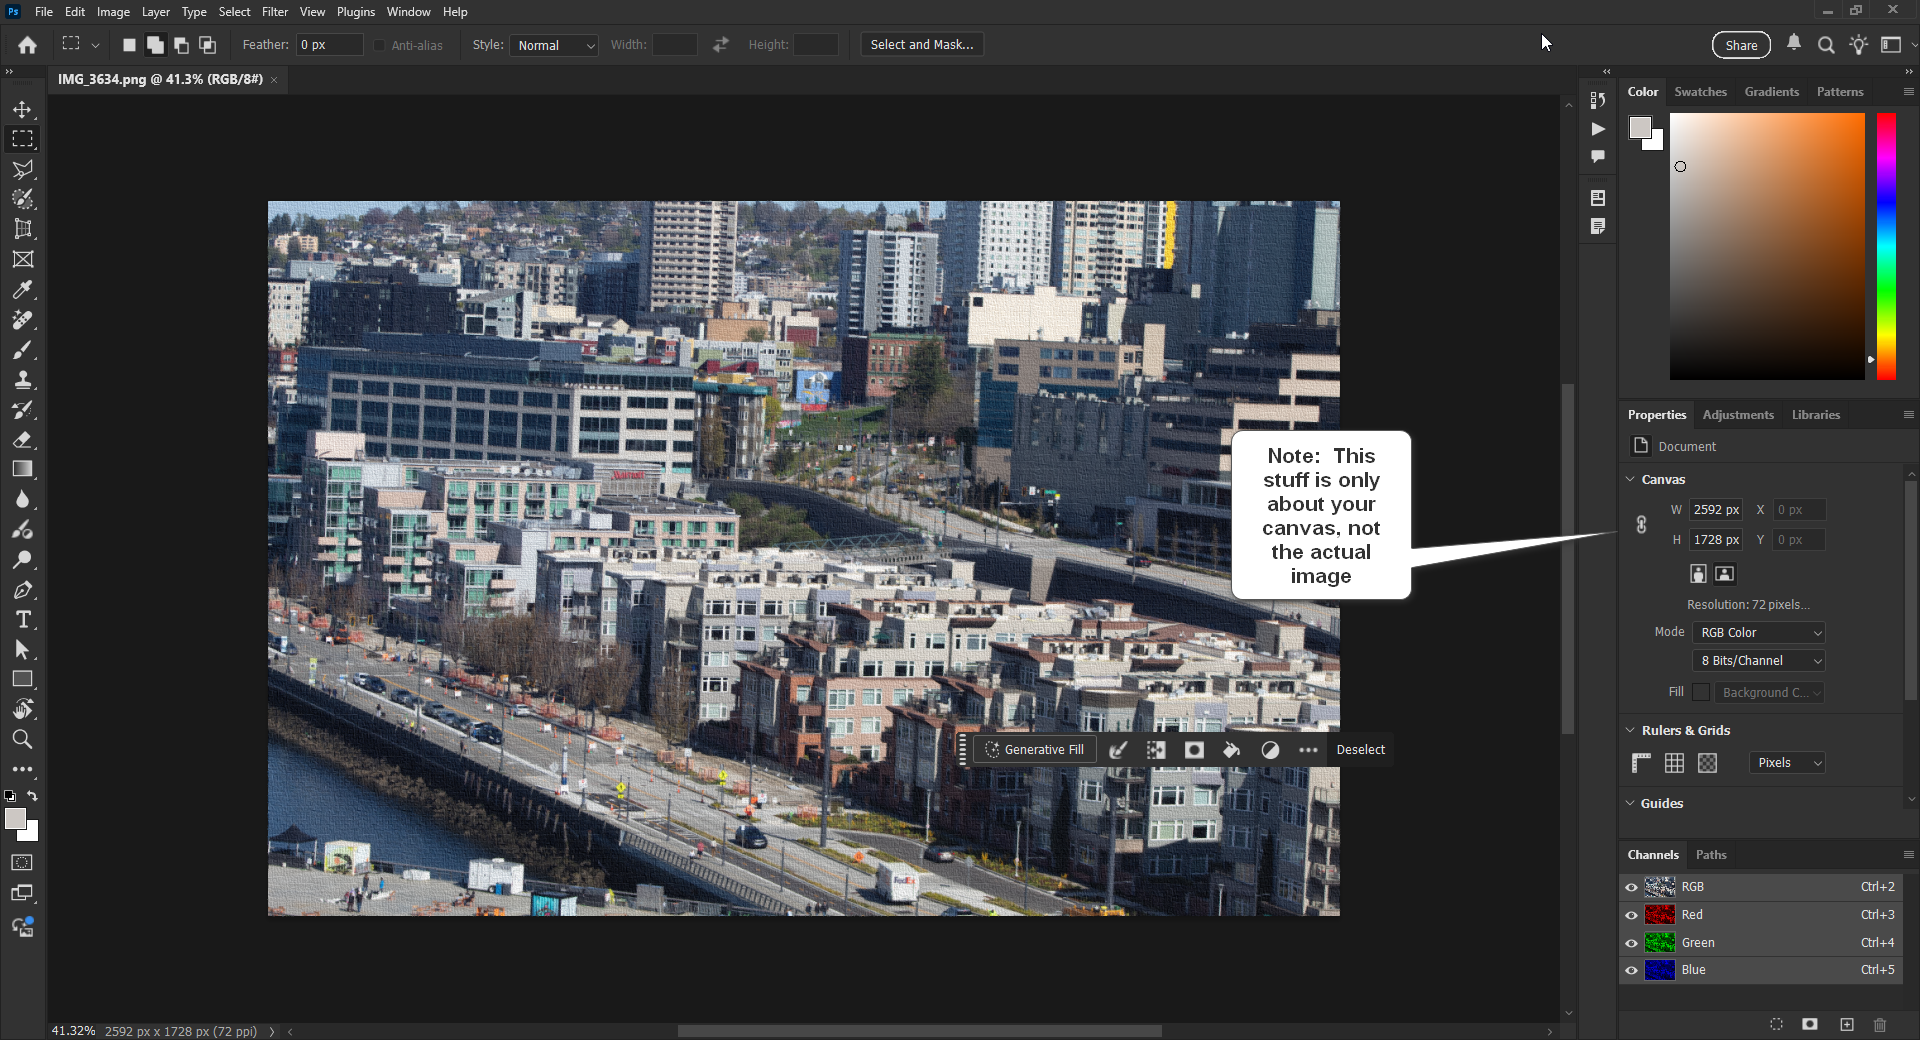Hide the Blue channel
1920x1040 pixels.
pyautogui.click(x=1632, y=969)
